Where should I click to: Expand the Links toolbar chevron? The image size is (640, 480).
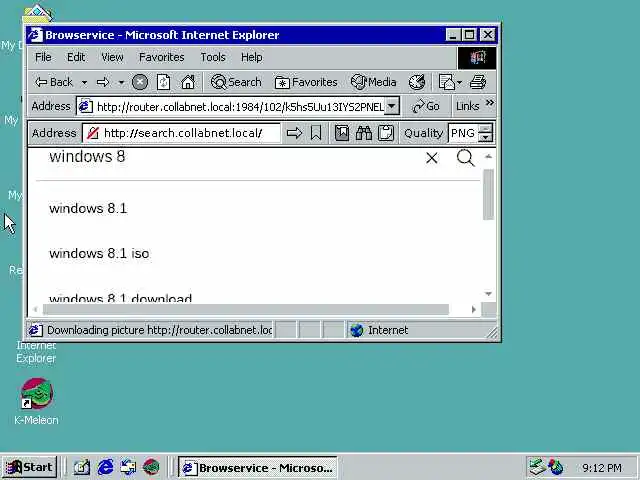(x=489, y=103)
